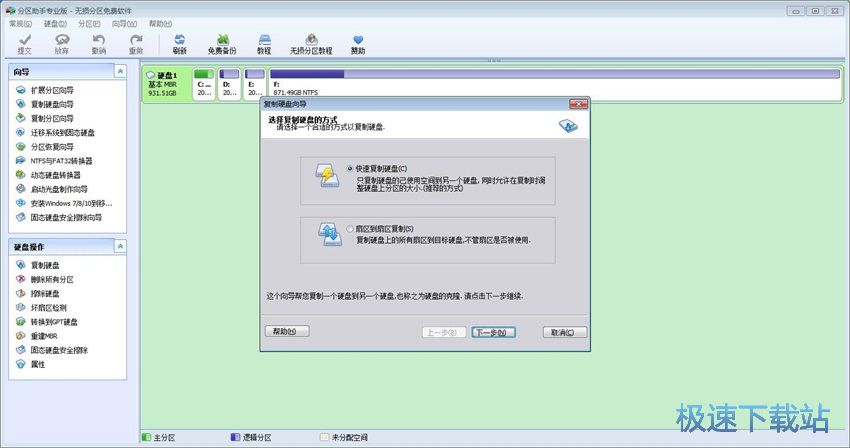
Task: Open the 分区(P) menu
Action: (x=89, y=23)
